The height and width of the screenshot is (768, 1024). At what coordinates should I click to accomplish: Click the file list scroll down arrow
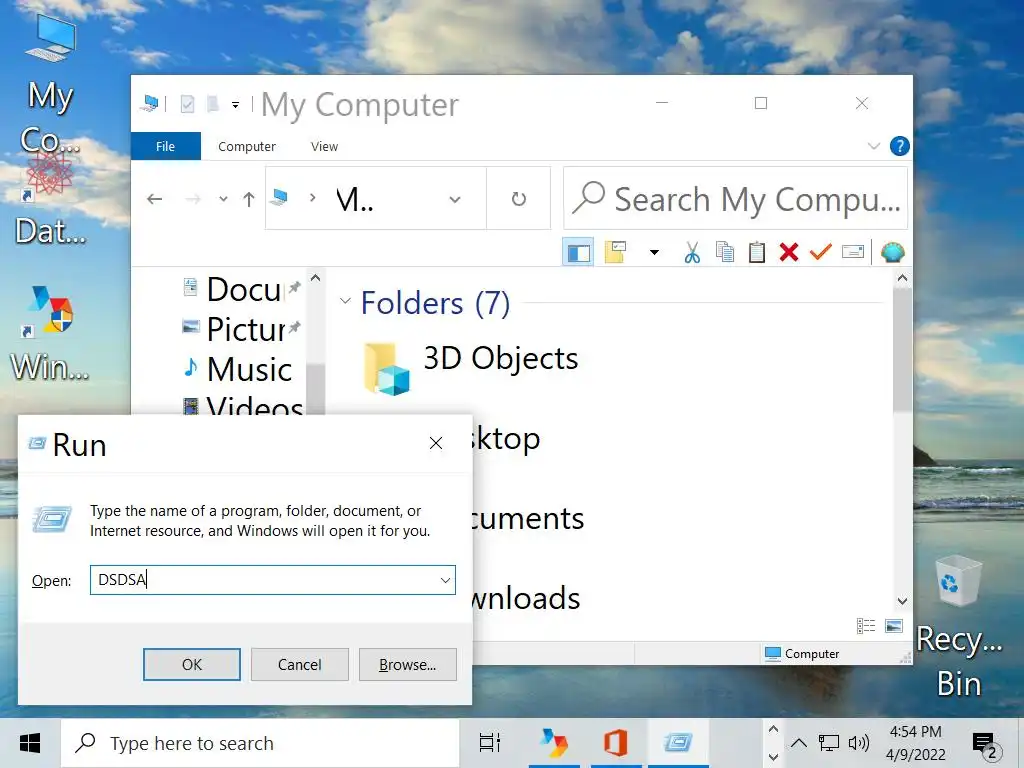[x=903, y=601]
